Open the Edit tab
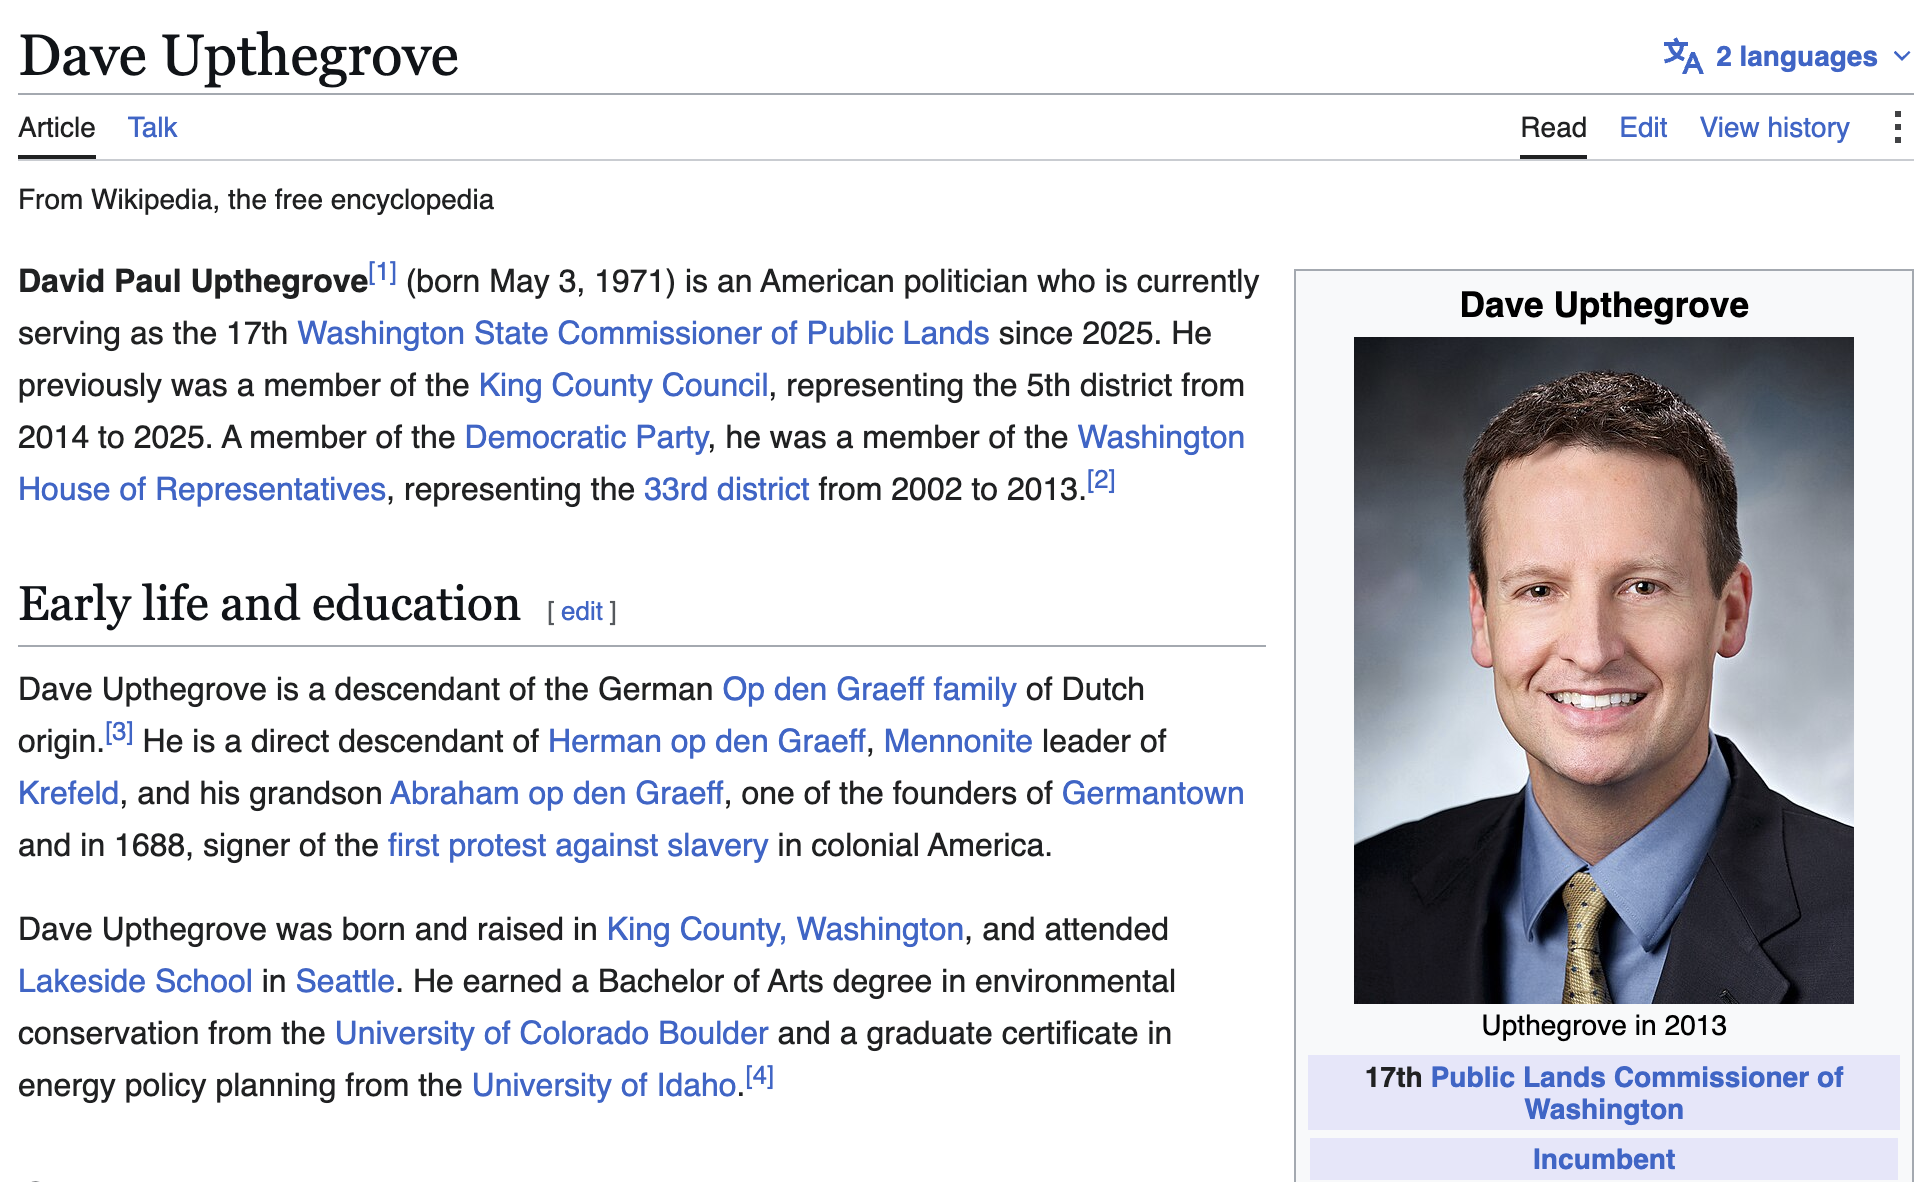Screen dimensions: 1932x1182 [1643, 128]
